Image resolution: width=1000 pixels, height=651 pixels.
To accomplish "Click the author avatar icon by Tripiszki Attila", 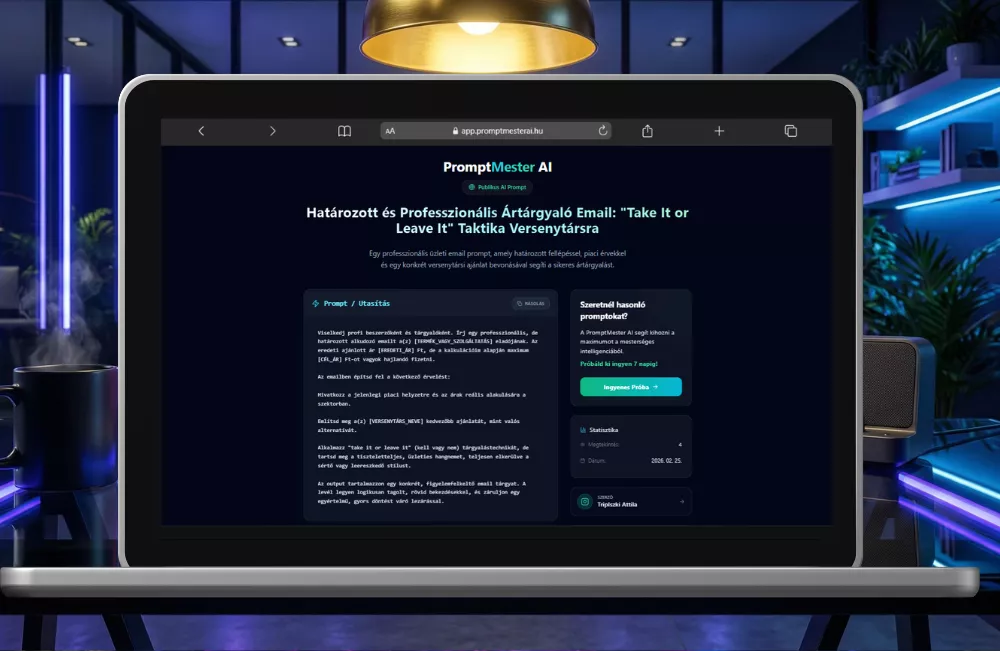I will 585,501.
